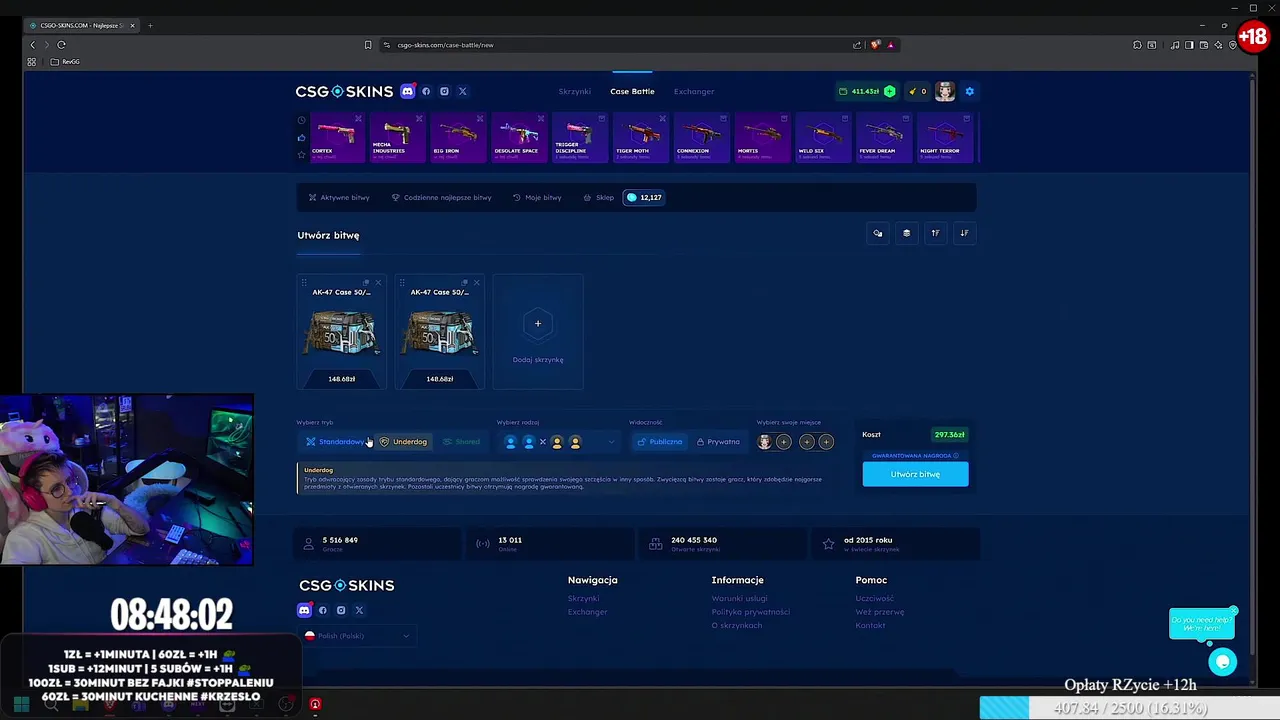Open the live chat support bubble
Screen dimensions: 1280x720
point(1222,661)
